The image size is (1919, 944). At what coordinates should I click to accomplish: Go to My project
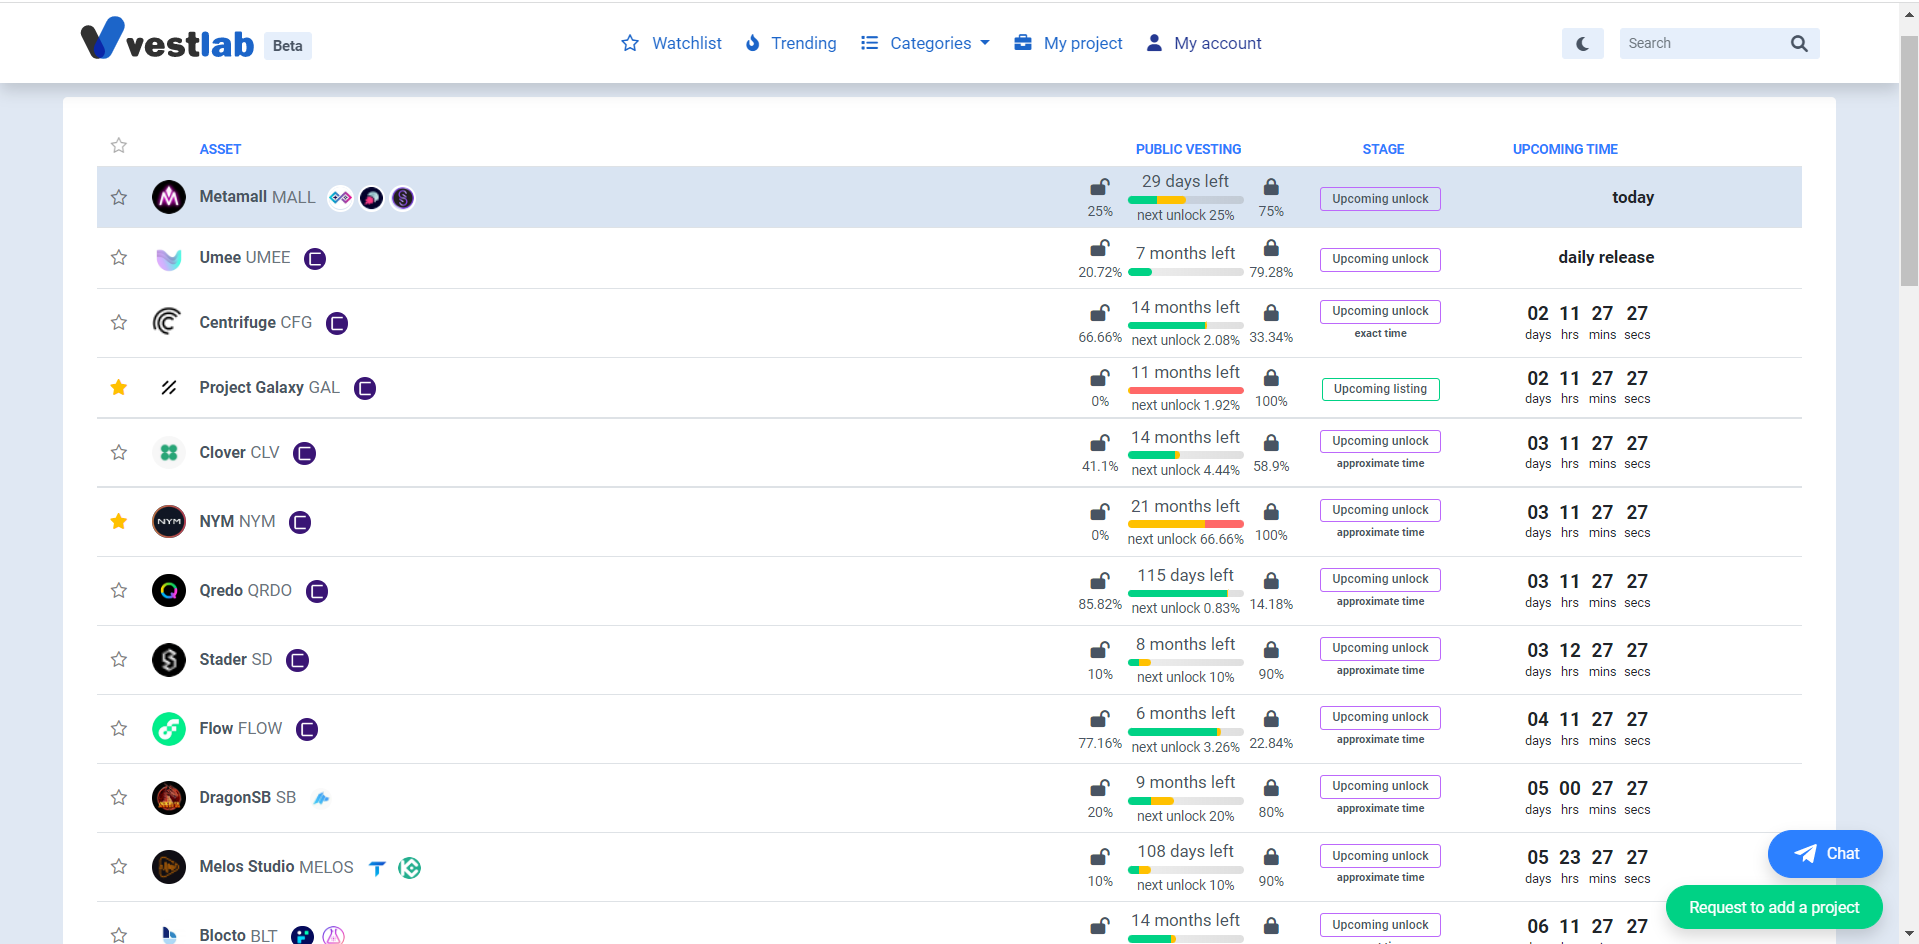point(1068,43)
